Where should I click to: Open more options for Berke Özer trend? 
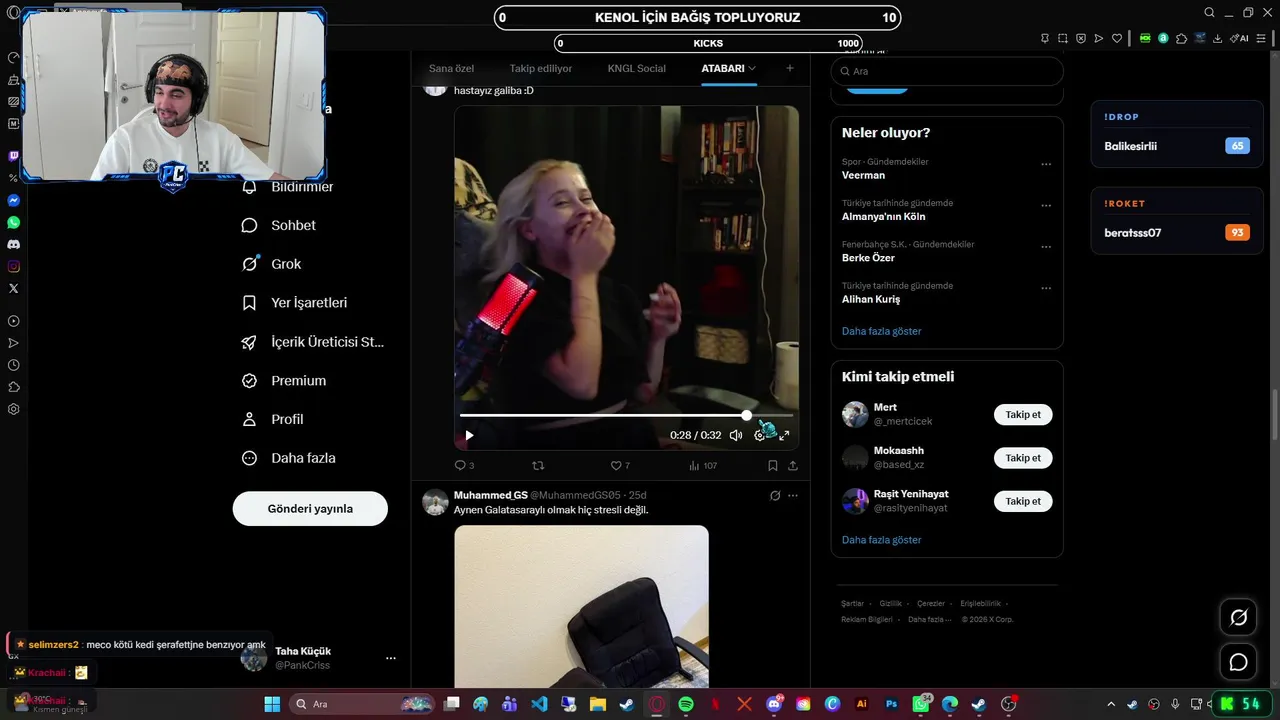pyautogui.click(x=1046, y=247)
